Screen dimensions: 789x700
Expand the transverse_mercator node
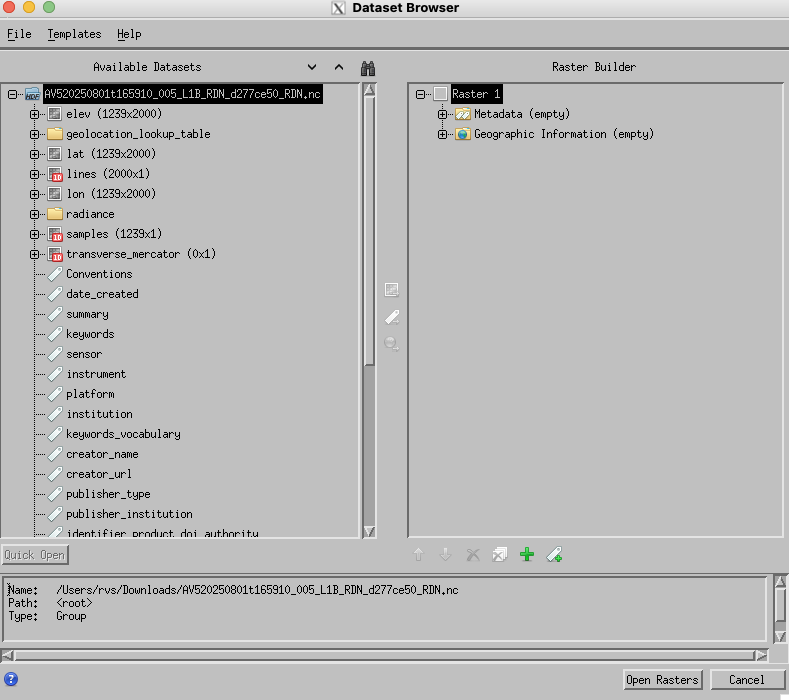34,254
